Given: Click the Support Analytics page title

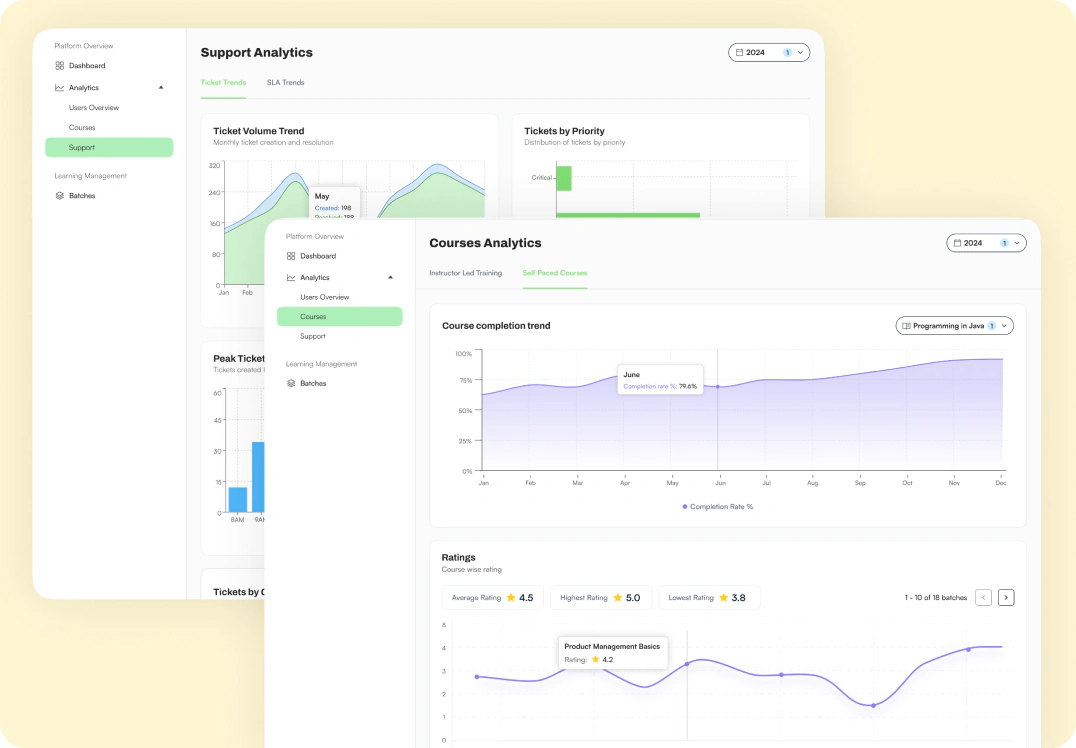Looking at the screenshot, I should [x=257, y=53].
